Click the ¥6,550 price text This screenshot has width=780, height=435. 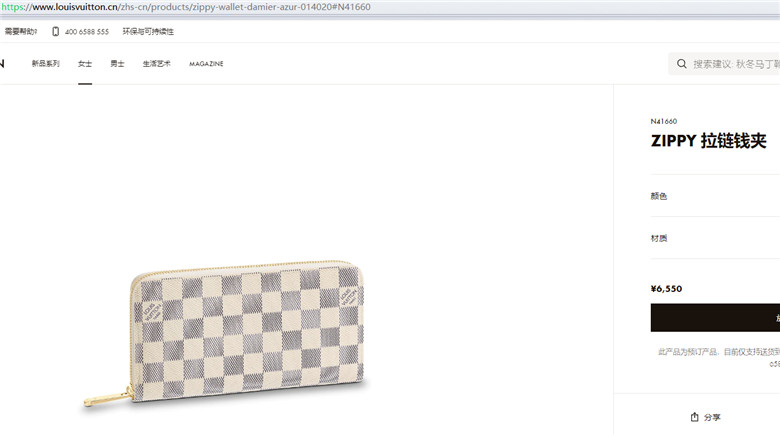666,289
